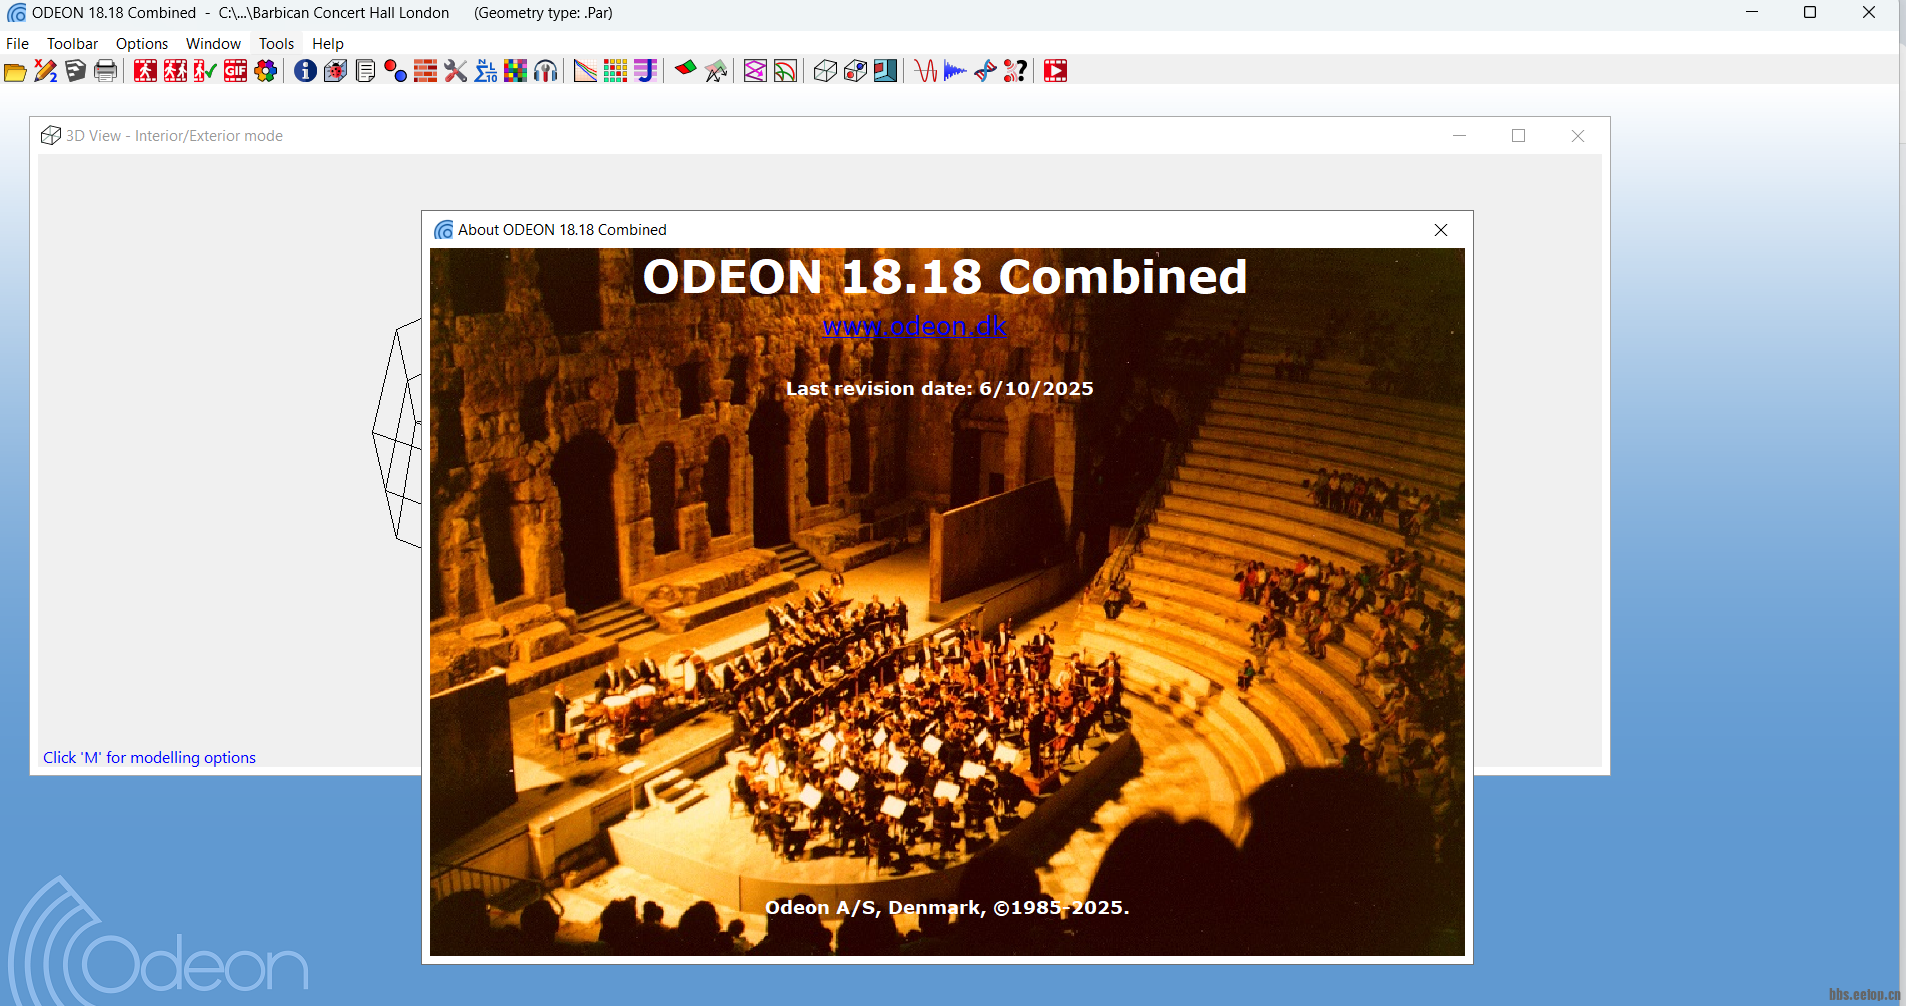Close the About ODEON 18.18 dialog
Screen dimensions: 1906x1006
[1441, 230]
